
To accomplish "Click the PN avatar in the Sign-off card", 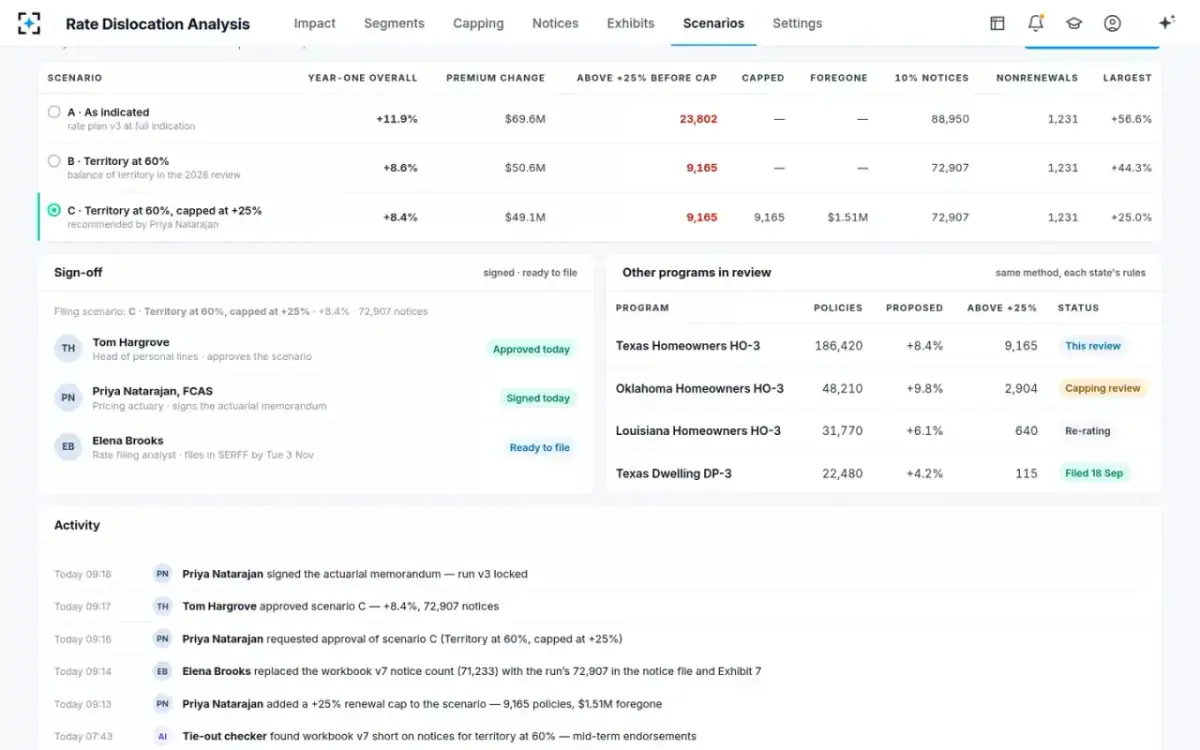I will [68, 397].
